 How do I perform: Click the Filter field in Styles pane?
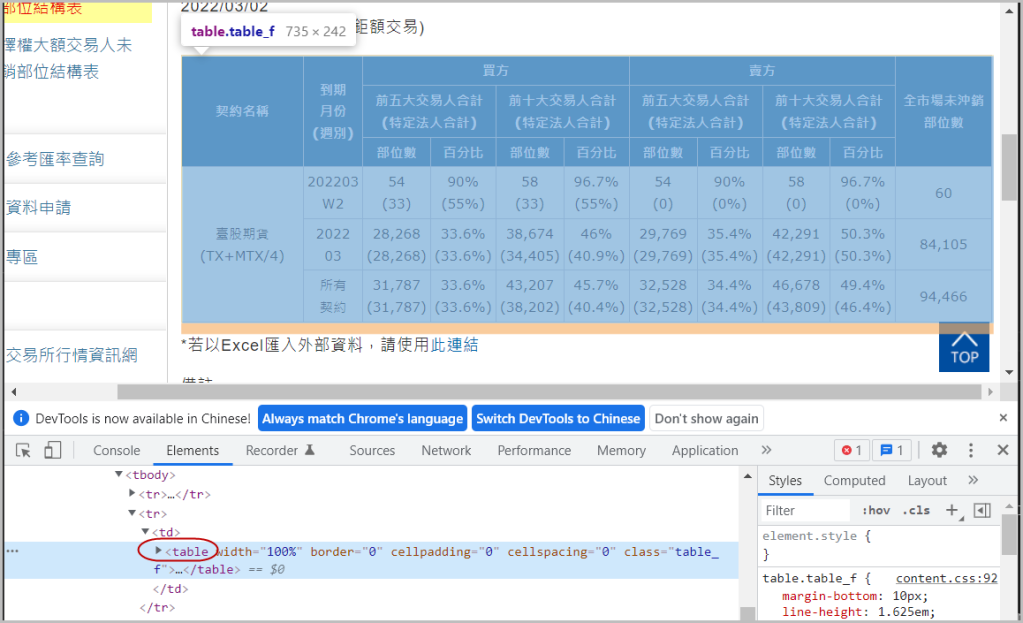(805, 510)
